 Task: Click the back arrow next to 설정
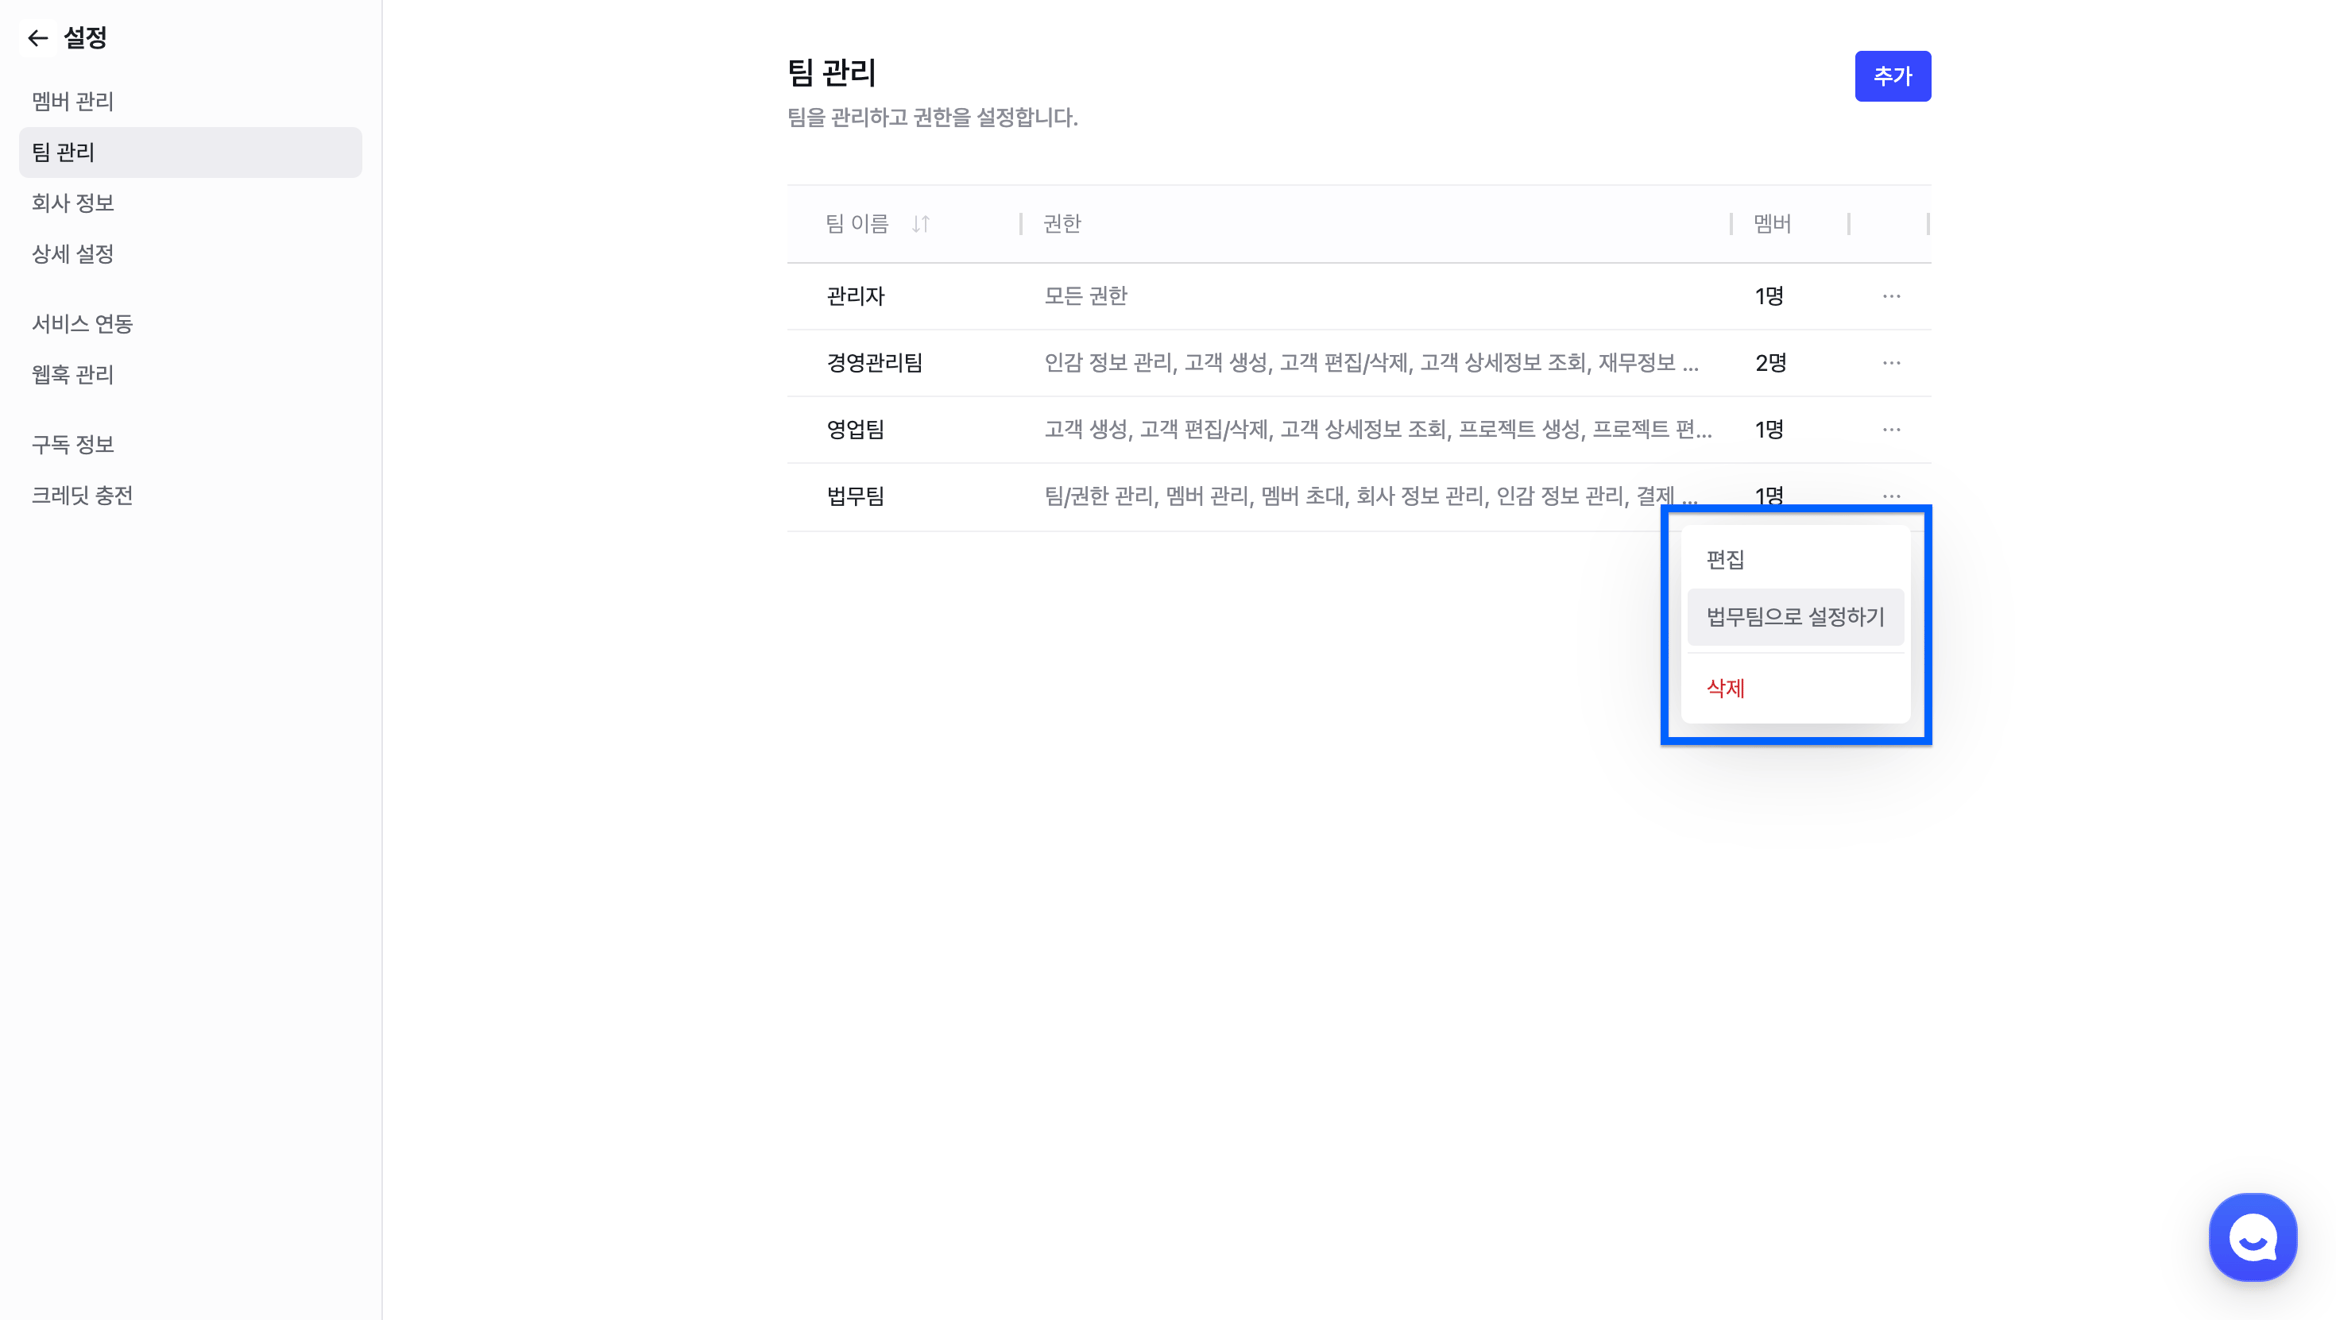(38, 38)
